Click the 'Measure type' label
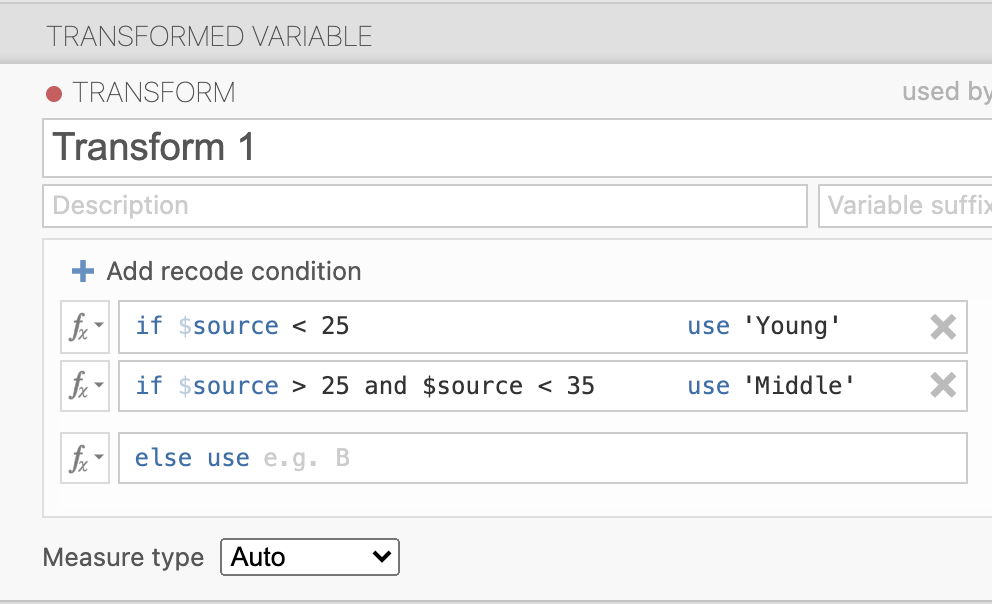Viewport: 992px width, 604px height. tap(123, 557)
